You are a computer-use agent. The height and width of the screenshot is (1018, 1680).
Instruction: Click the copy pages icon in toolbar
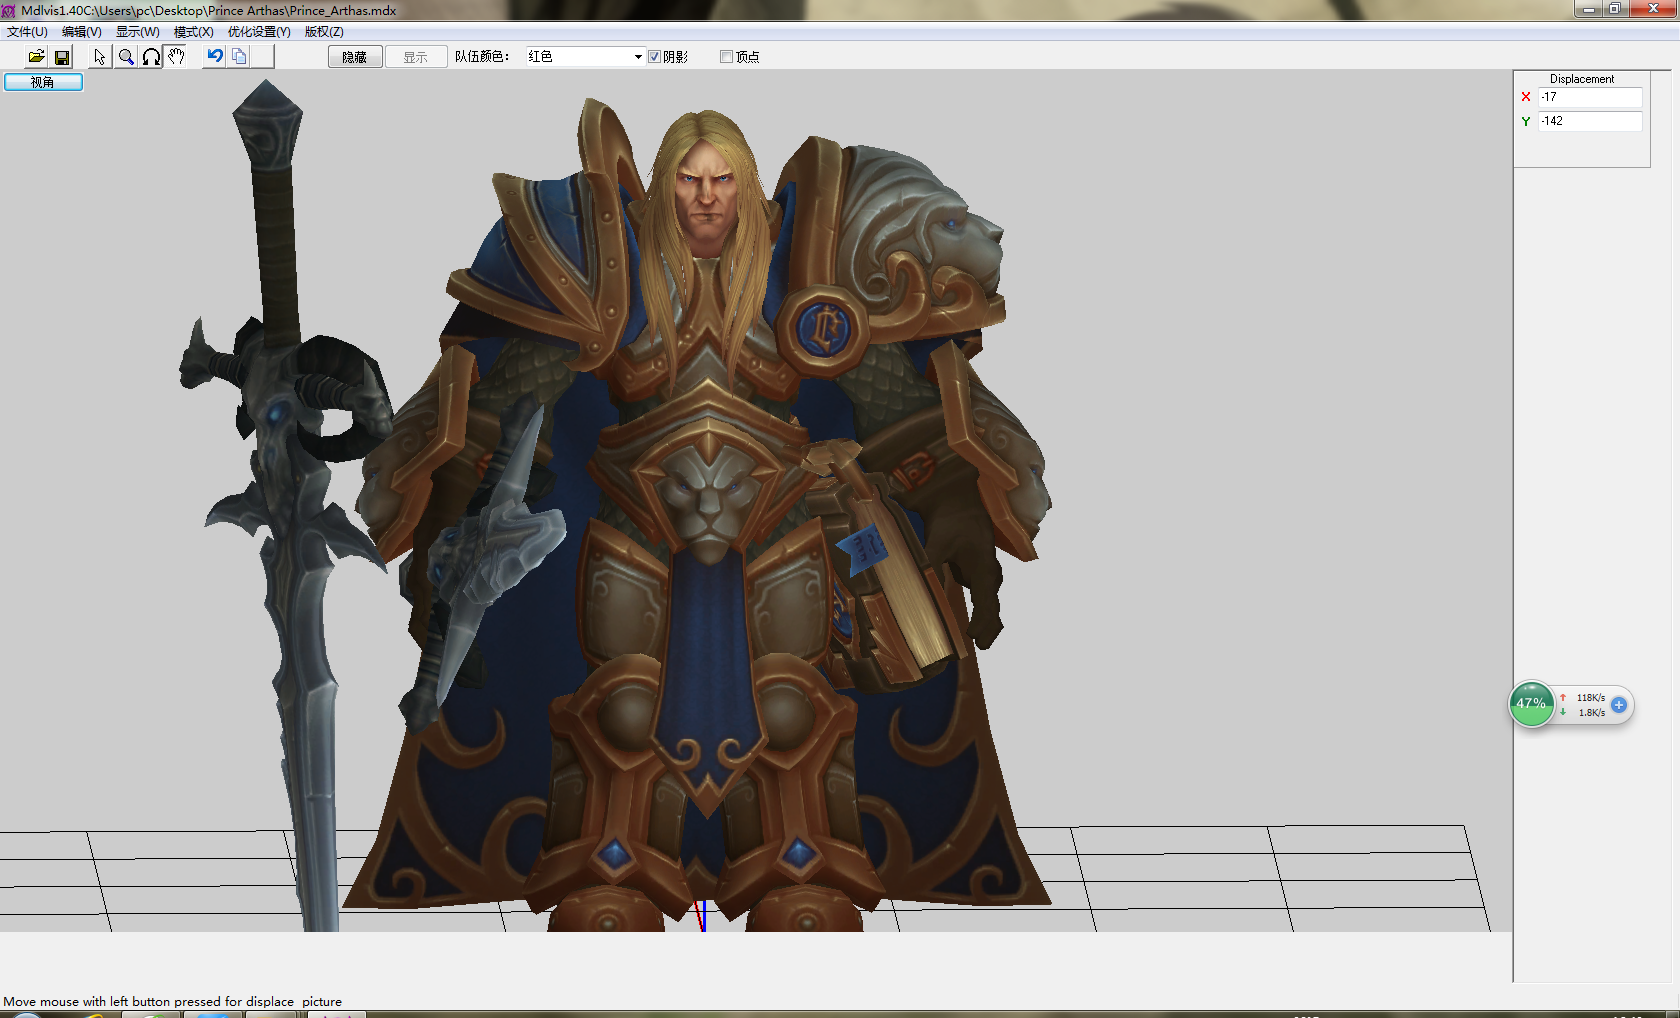tap(239, 57)
